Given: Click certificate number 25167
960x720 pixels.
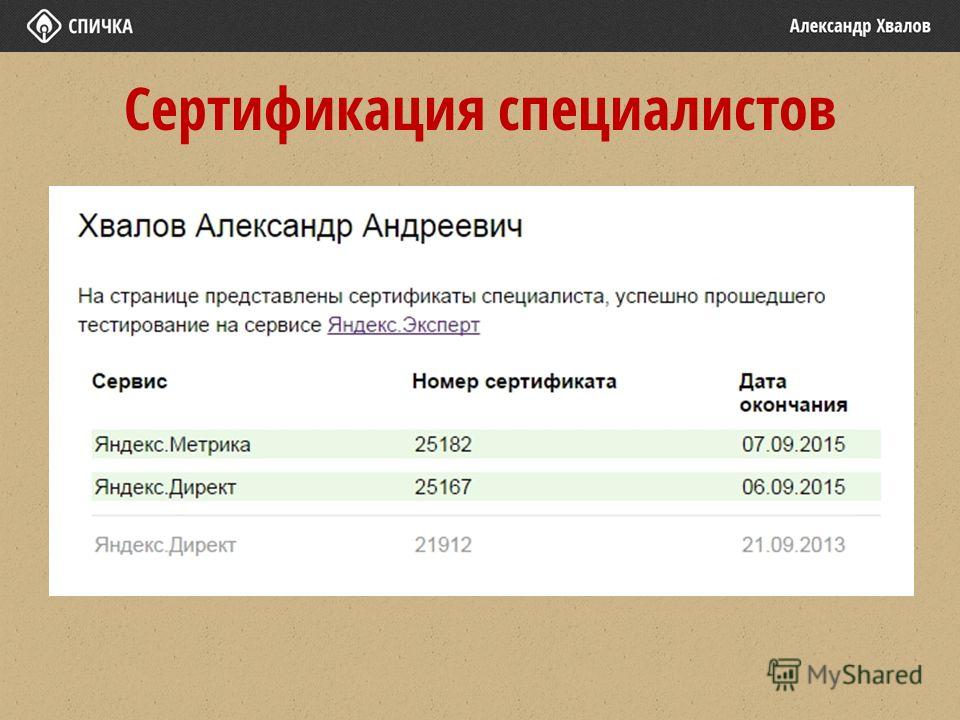Looking at the screenshot, I should 443,487.
